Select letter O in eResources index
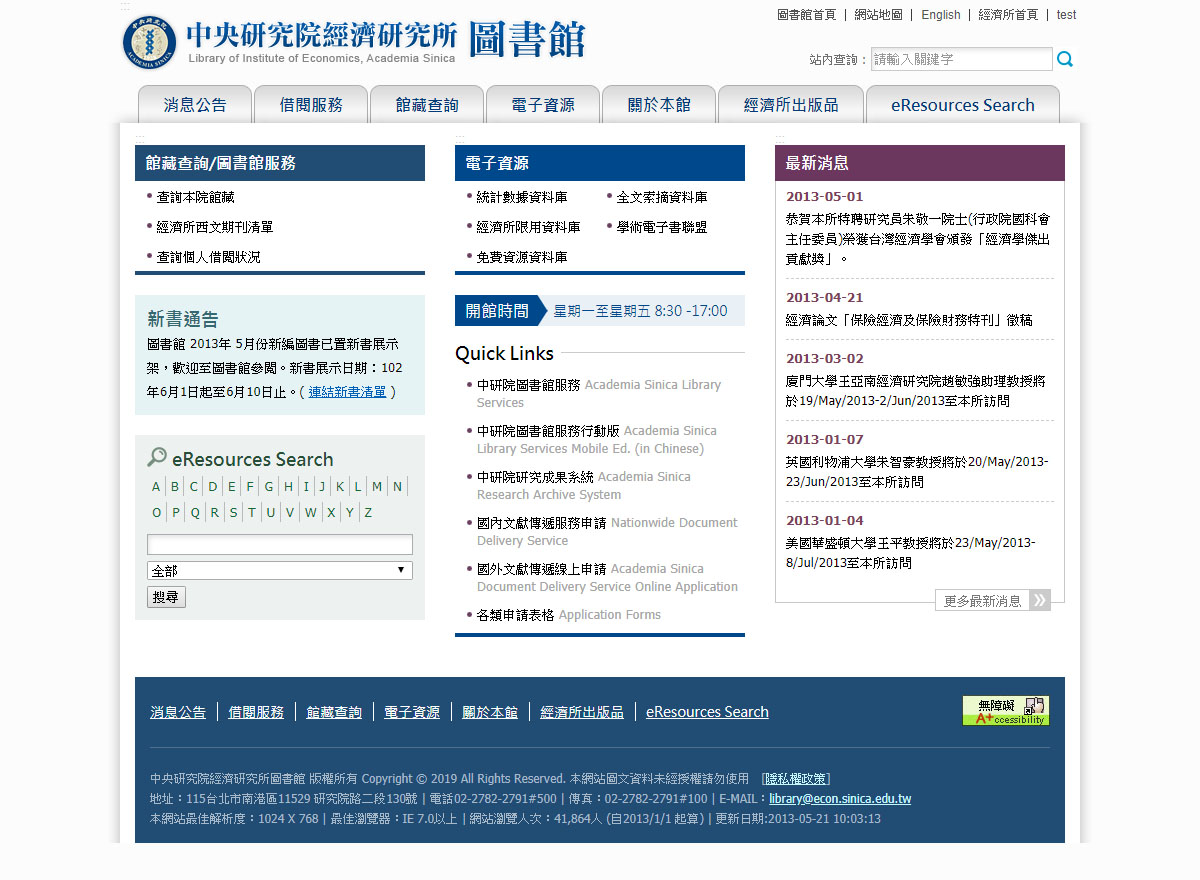The image size is (1200, 880). (156, 513)
